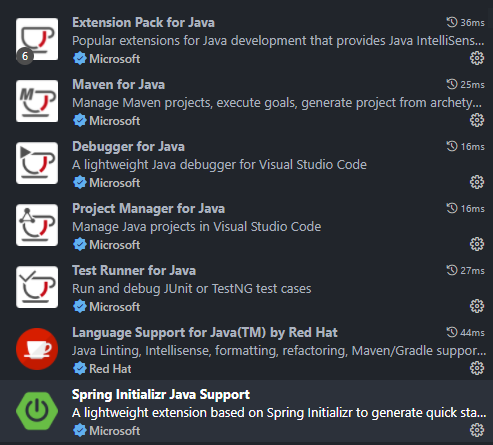This screenshot has height=445, width=493.
Task: Open manage gear for Debugger for Java
Action: pyautogui.click(x=477, y=182)
